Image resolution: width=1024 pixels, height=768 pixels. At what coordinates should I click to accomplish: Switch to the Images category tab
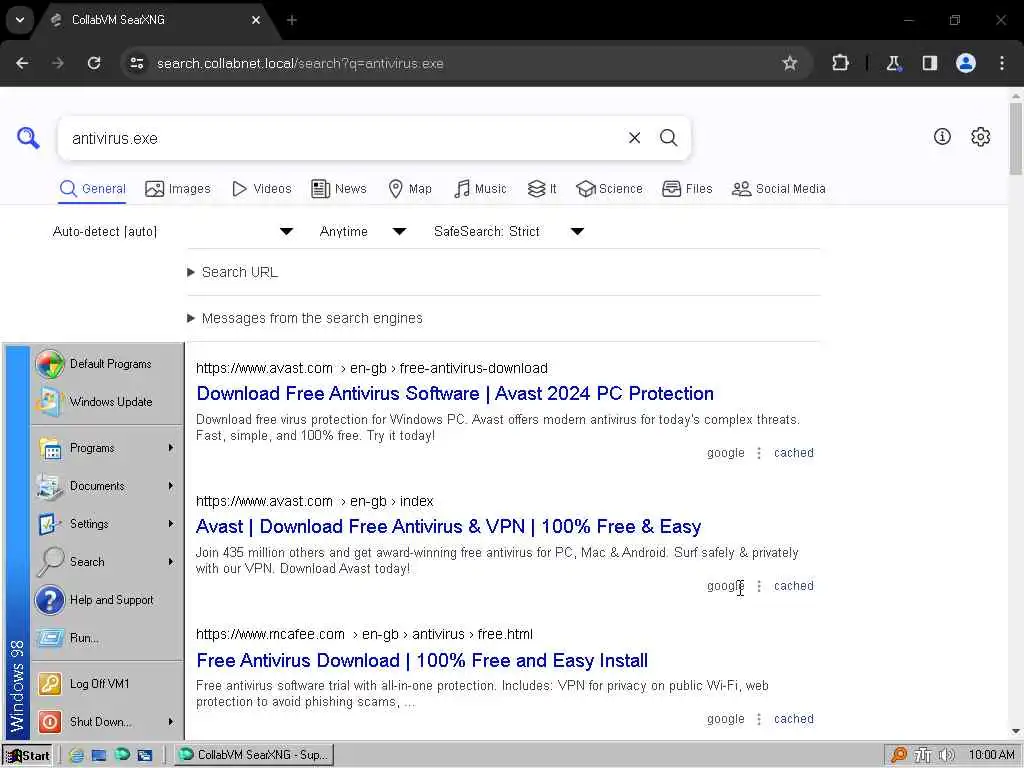178,189
